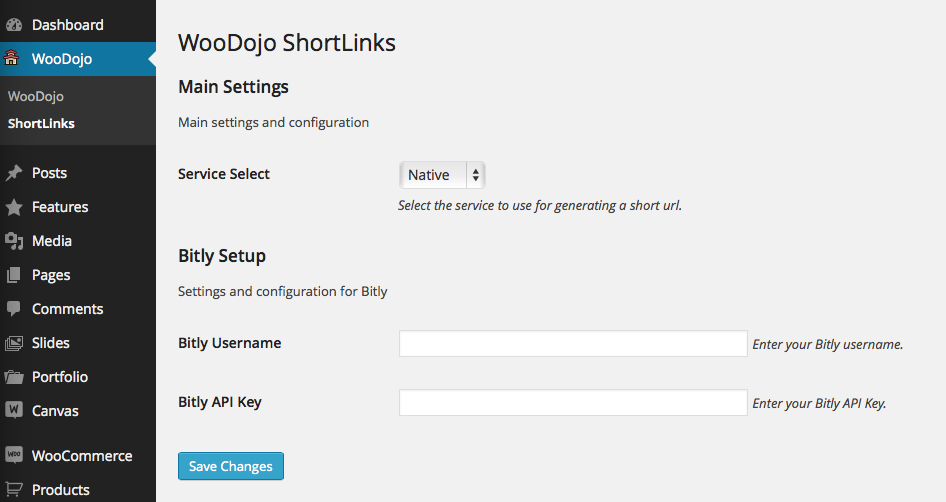Viewport: 946px width, 502px height.
Task: Click the Canvas W icon
Action: pyautogui.click(x=14, y=410)
